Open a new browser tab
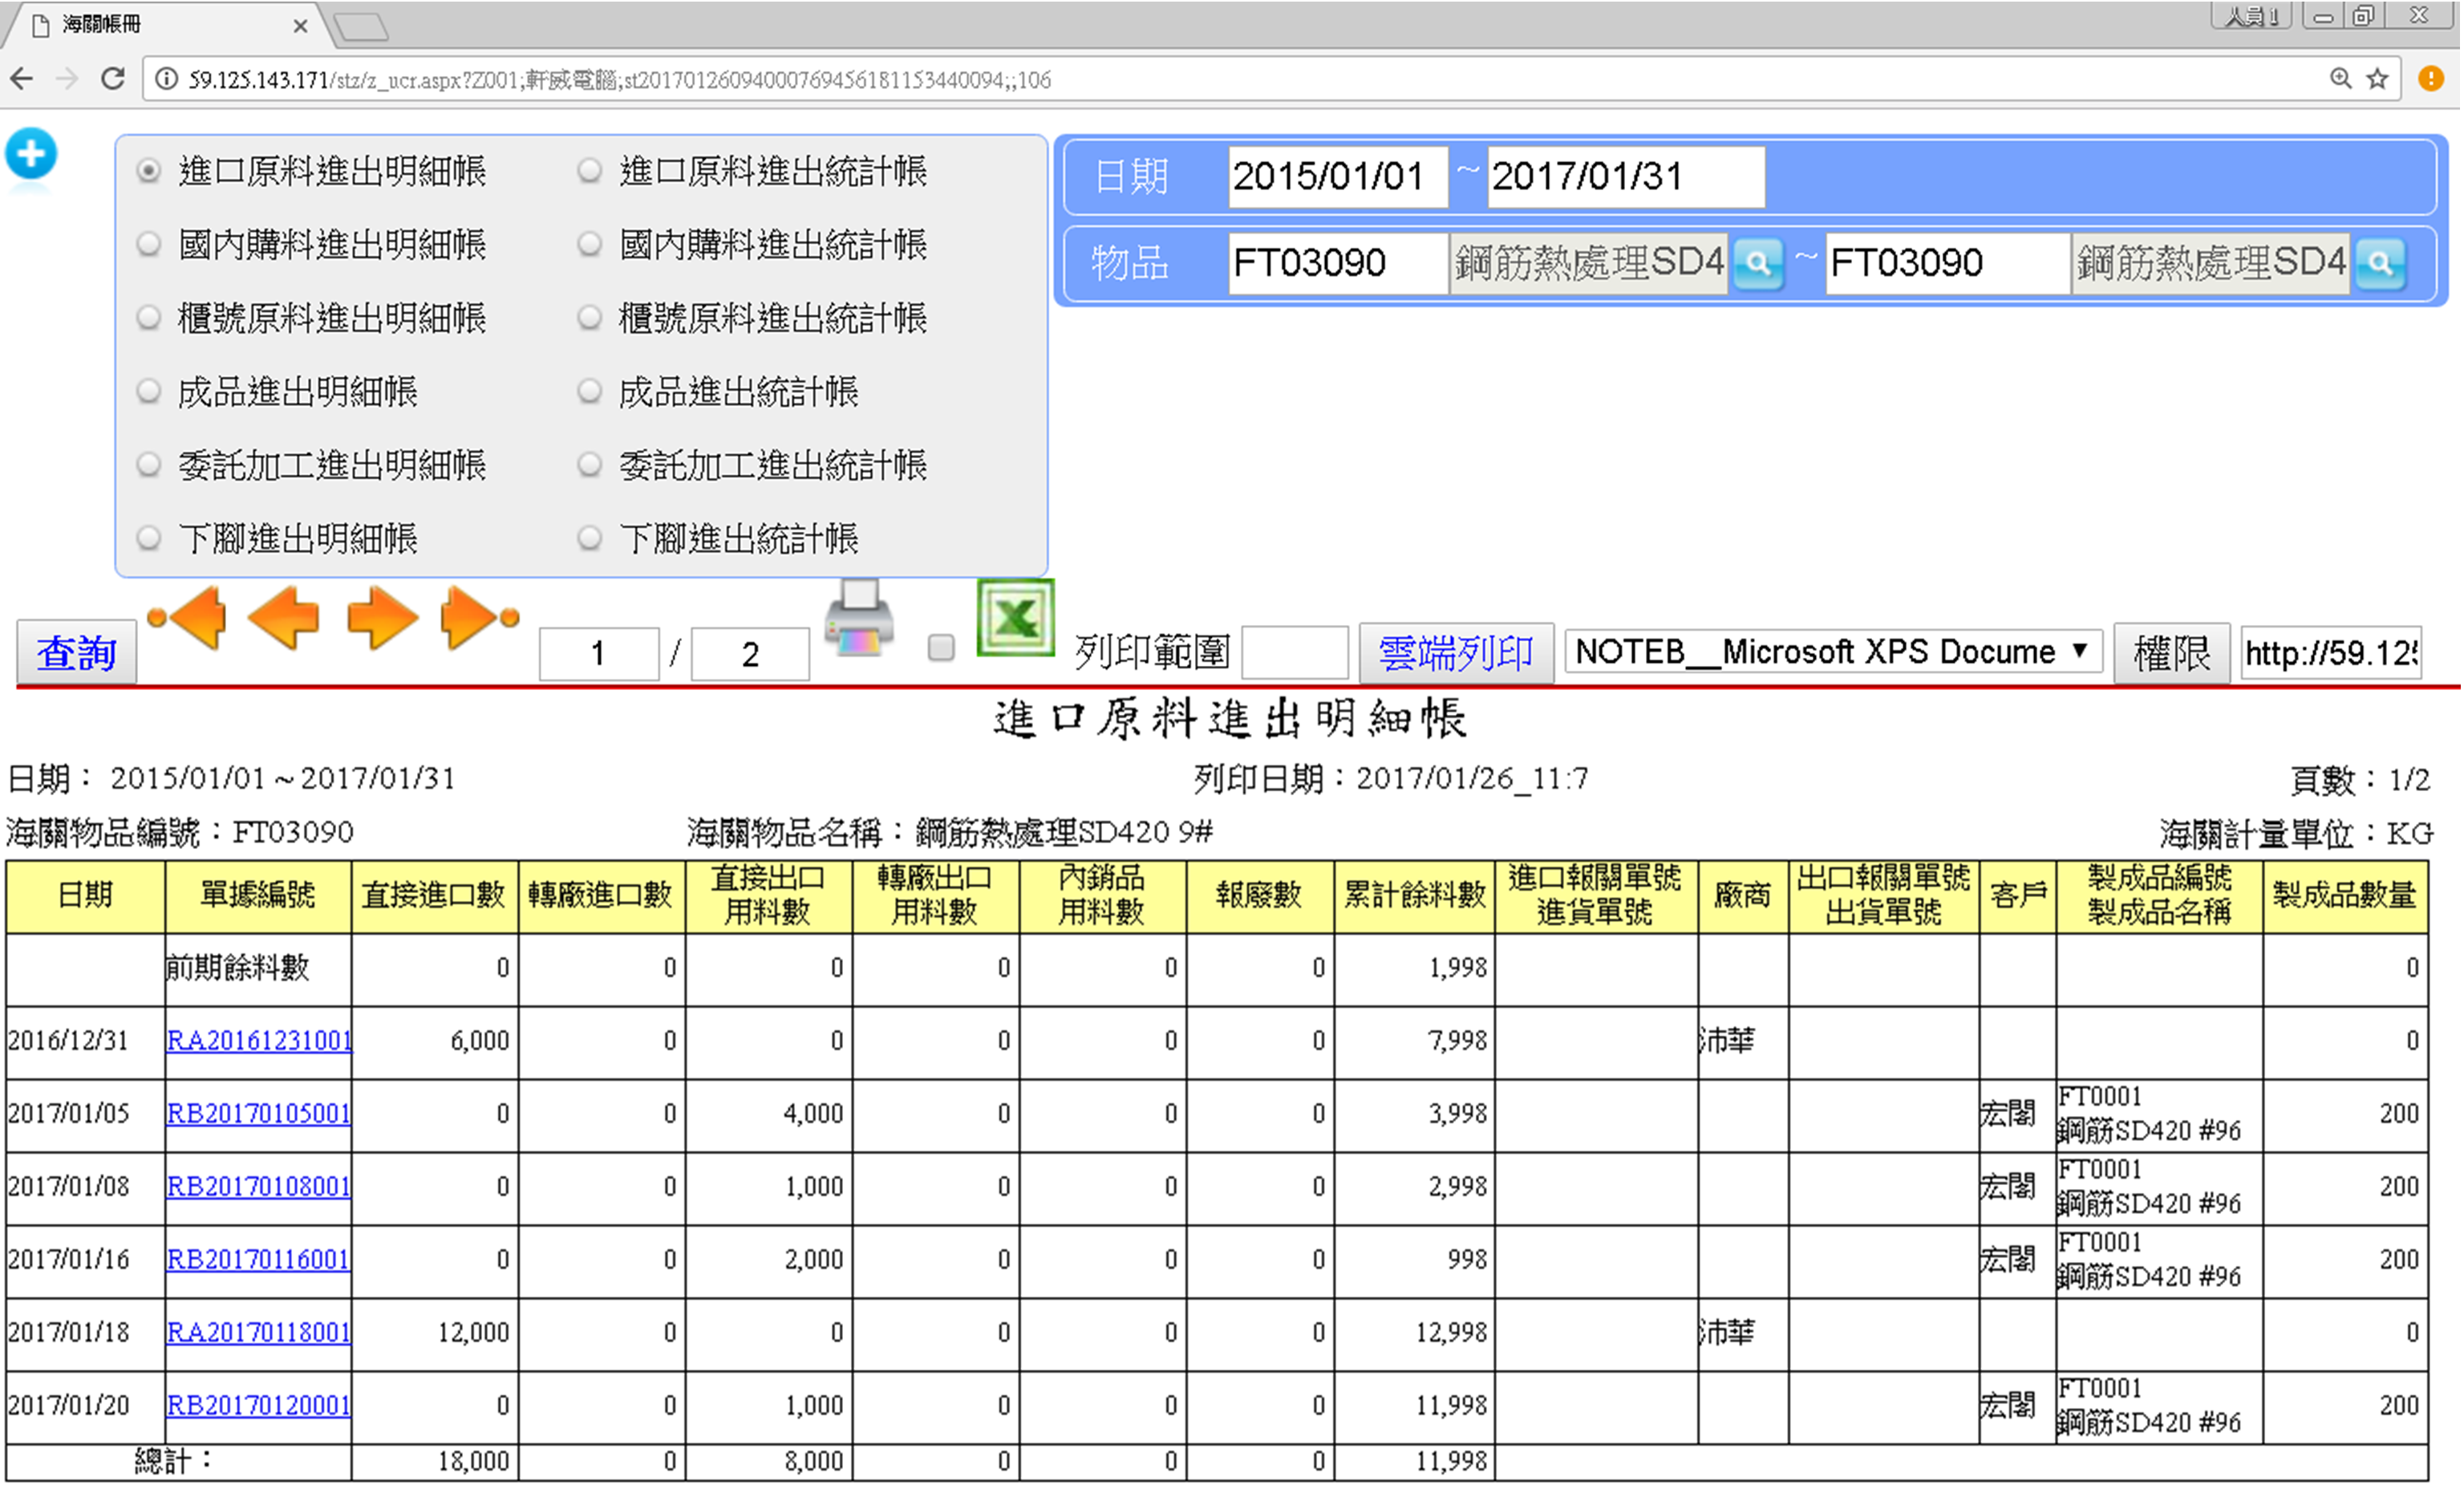The image size is (2464, 1502). [x=360, y=27]
